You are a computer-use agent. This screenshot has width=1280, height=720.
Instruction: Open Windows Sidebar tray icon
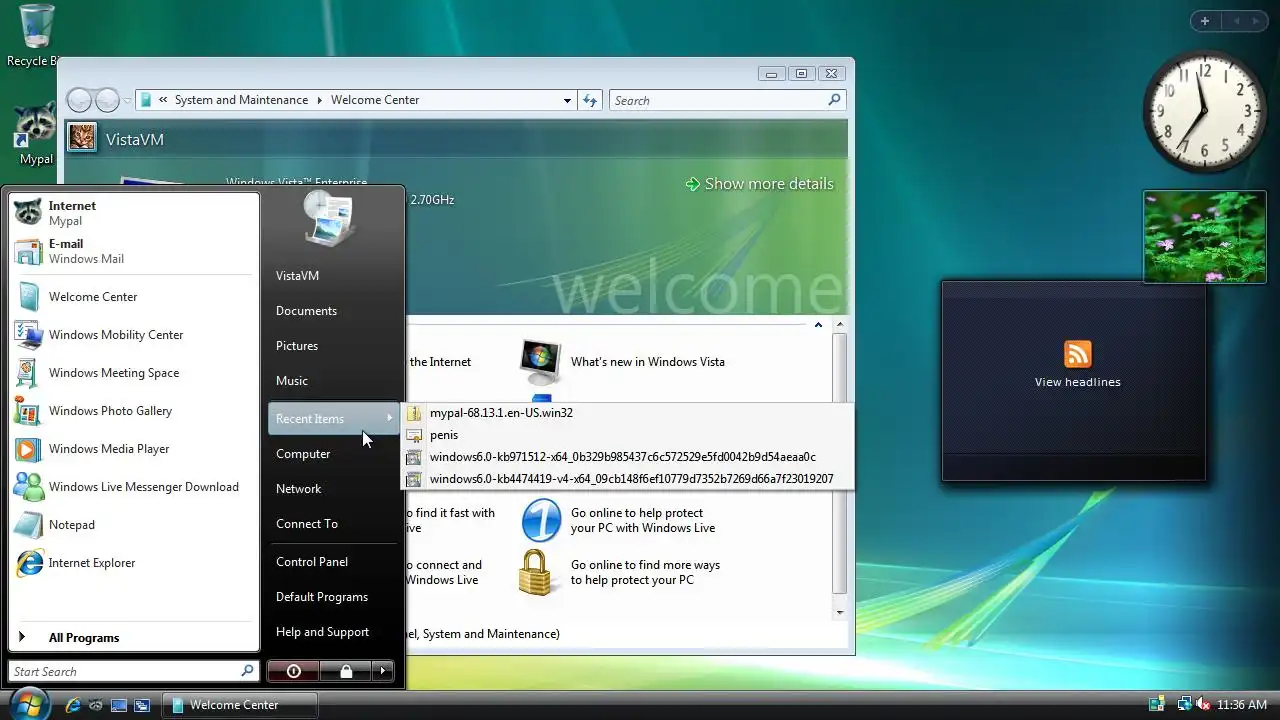pos(1157,705)
